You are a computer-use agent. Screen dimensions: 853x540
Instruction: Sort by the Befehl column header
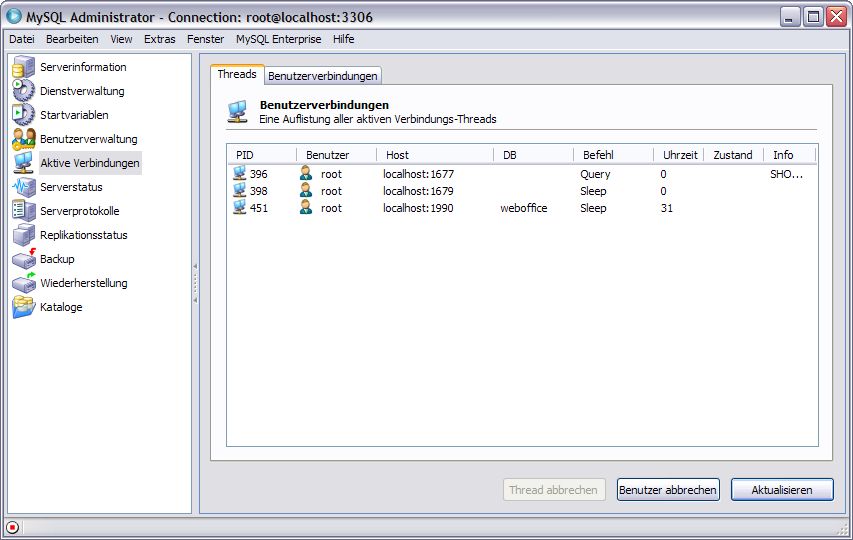click(613, 155)
